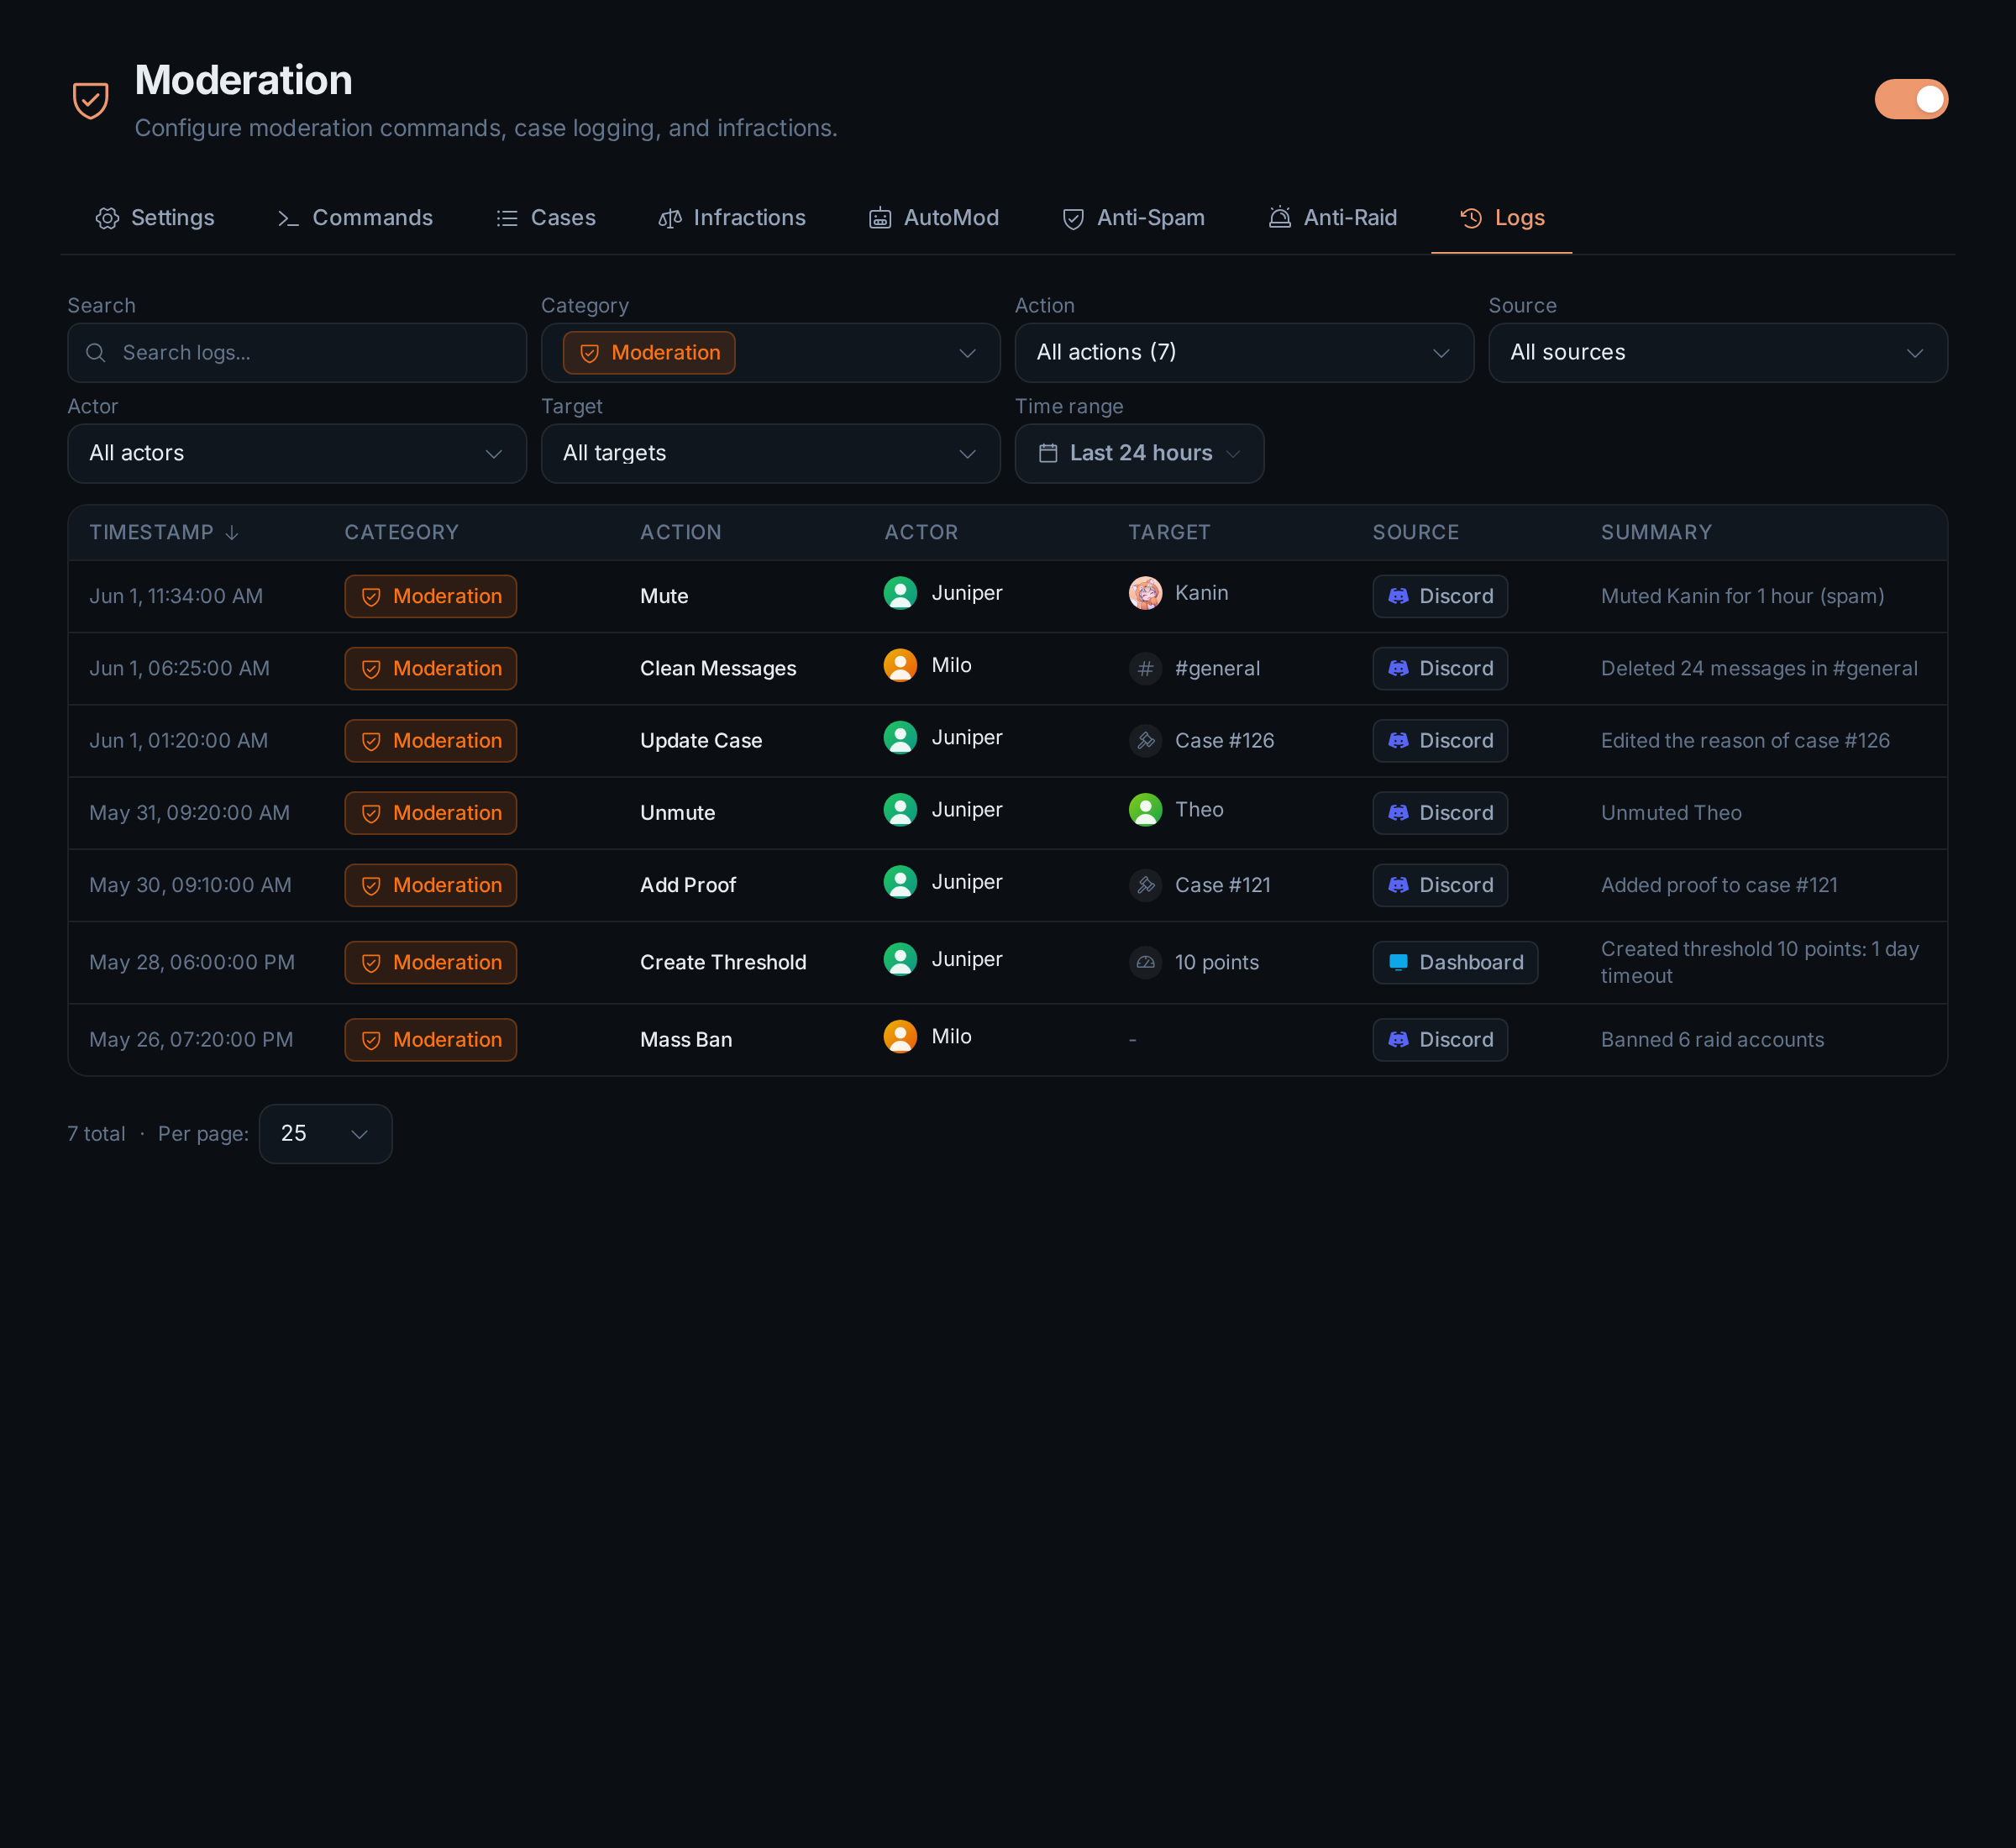Viewport: 2016px width, 1848px height.
Task: Click the Discord badge in Mass Ban row
Action: (x=1440, y=1040)
